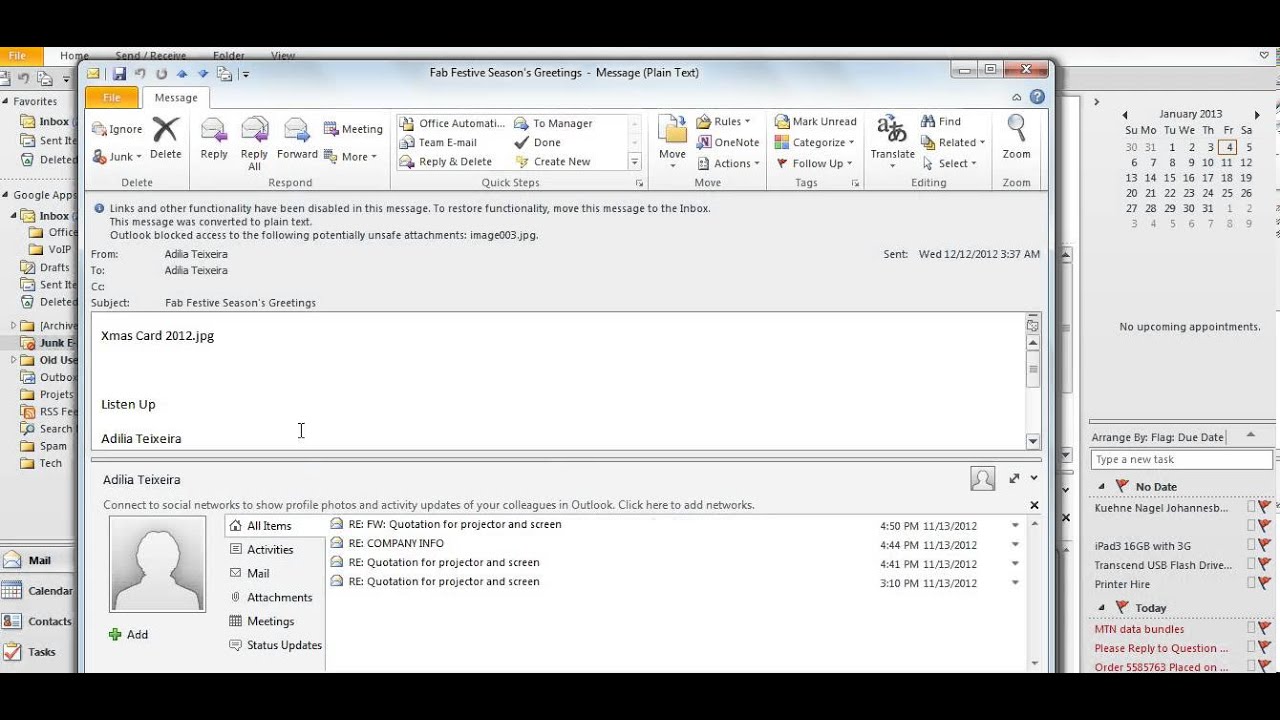Viewport: 1280px width, 720px height.
Task: Run the Reply & Delete quick step
Action: coord(446,161)
